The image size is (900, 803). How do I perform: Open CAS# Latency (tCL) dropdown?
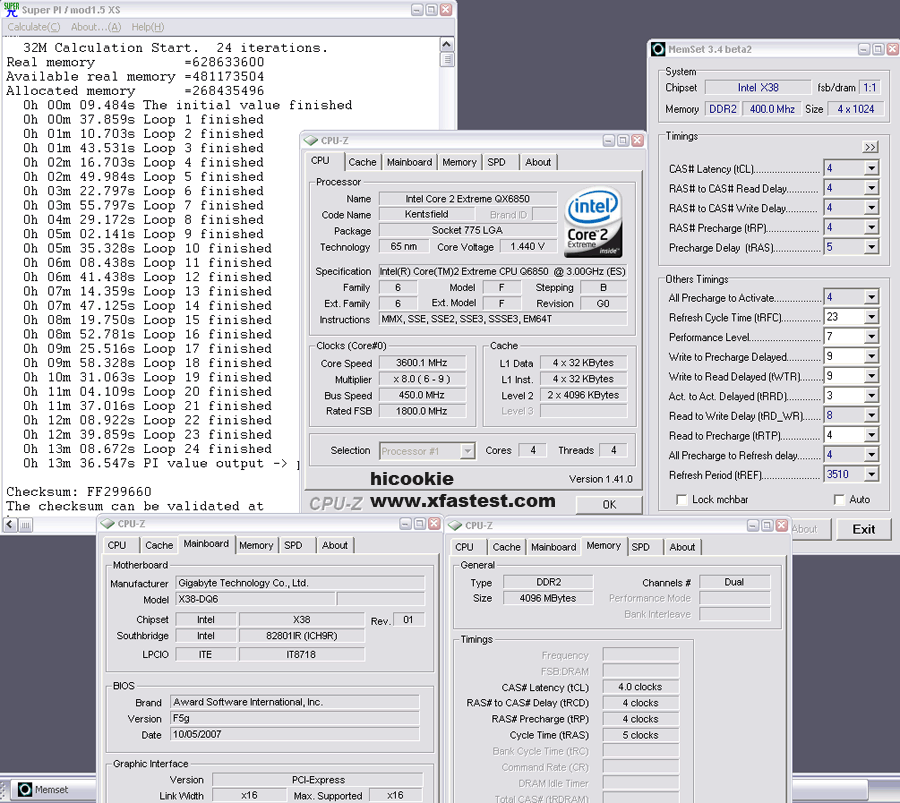[871, 168]
